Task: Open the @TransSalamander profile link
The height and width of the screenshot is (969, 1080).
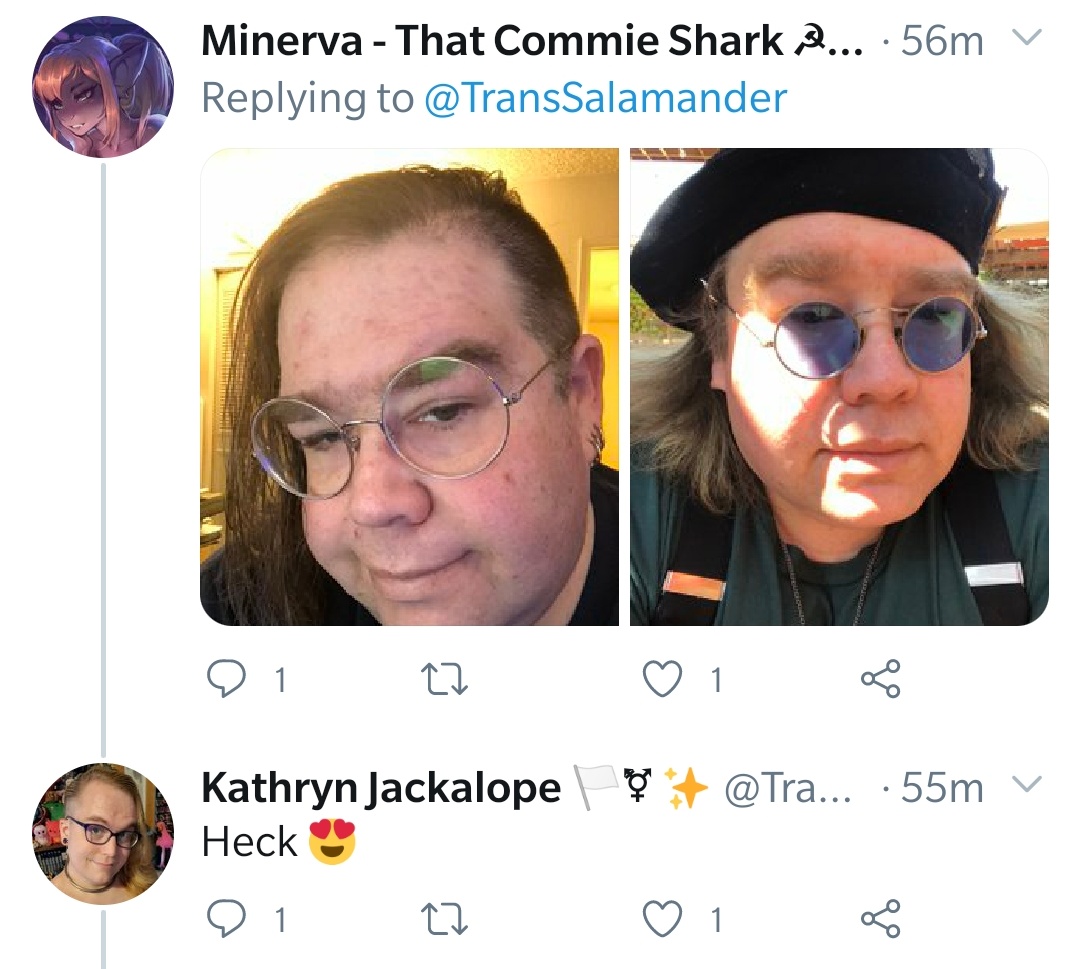Action: [x=605, y=98]
